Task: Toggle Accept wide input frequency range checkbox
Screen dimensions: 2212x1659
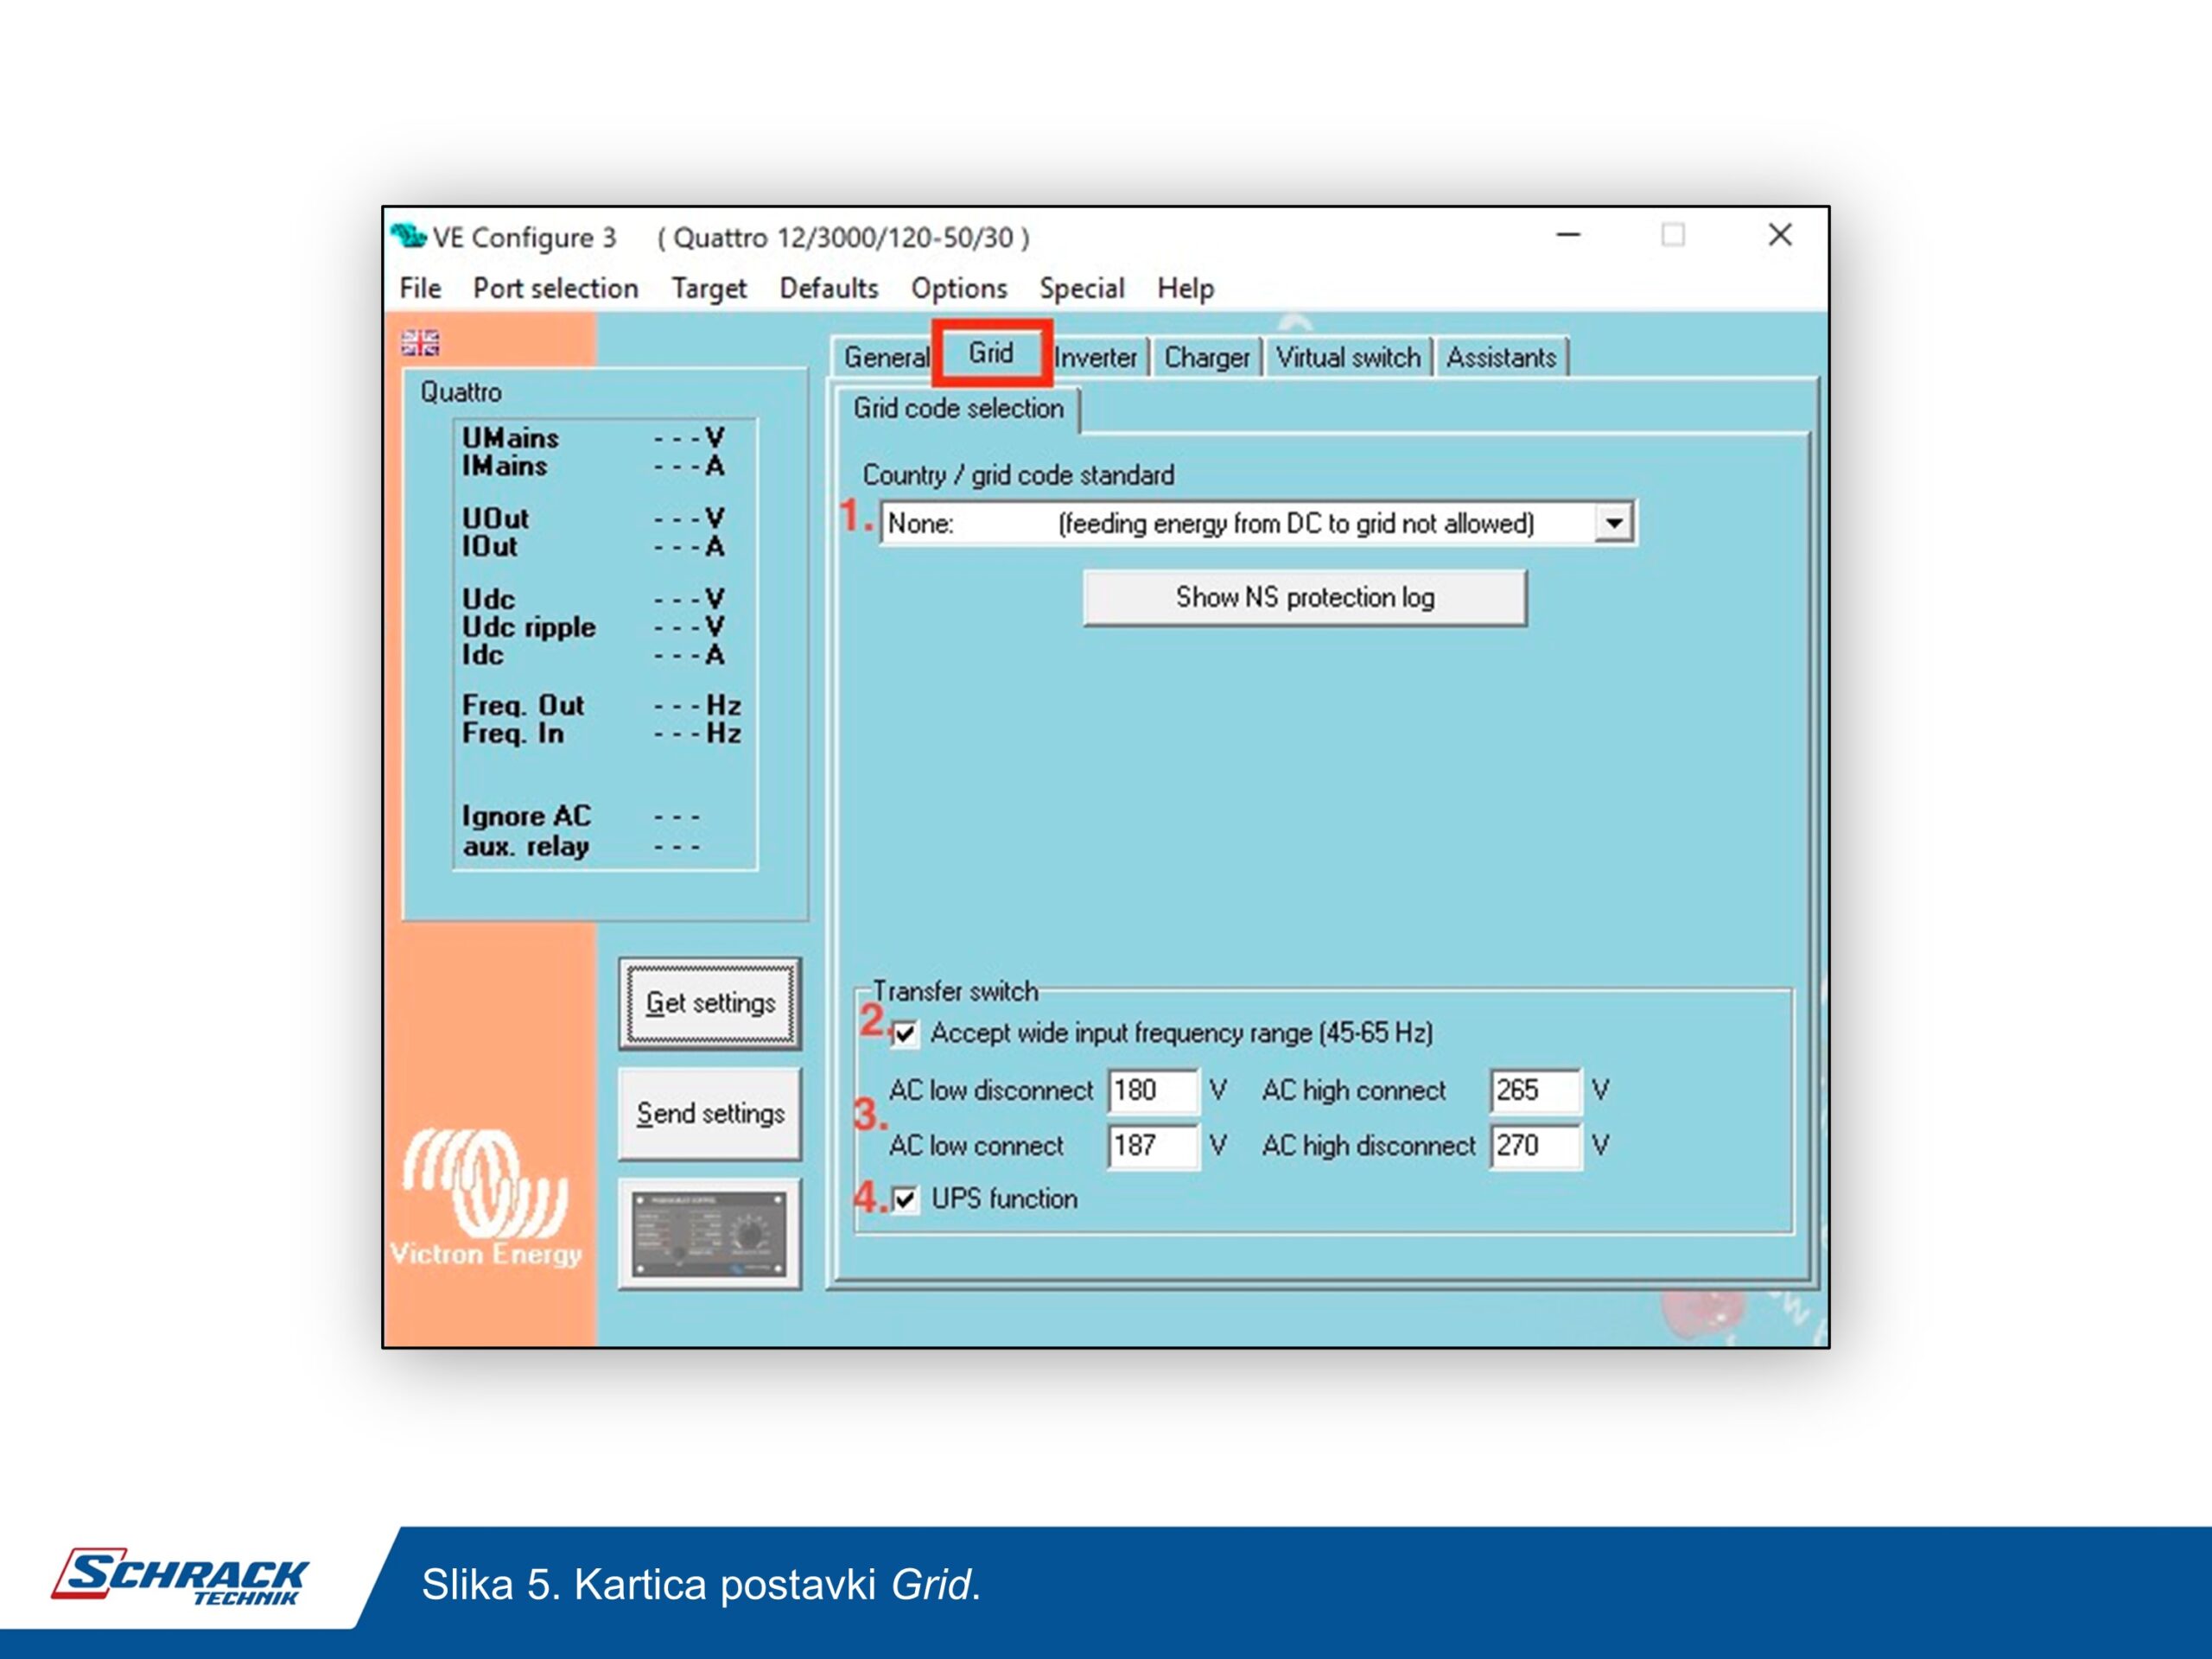Action: [x=905, y=1033]
